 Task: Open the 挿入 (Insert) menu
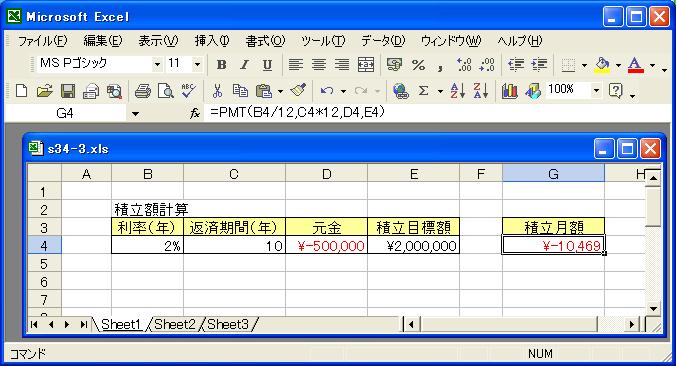212,41
